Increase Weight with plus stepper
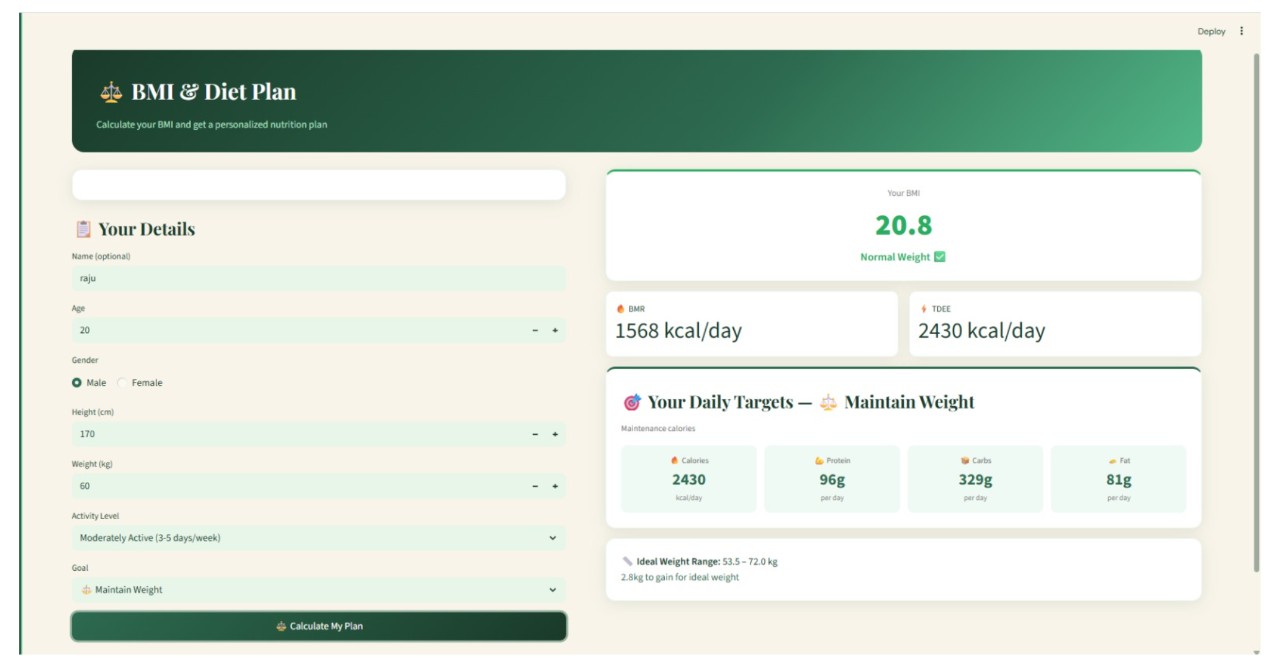The width and height of the screenshot is (1286, 670). pos(555,486)
